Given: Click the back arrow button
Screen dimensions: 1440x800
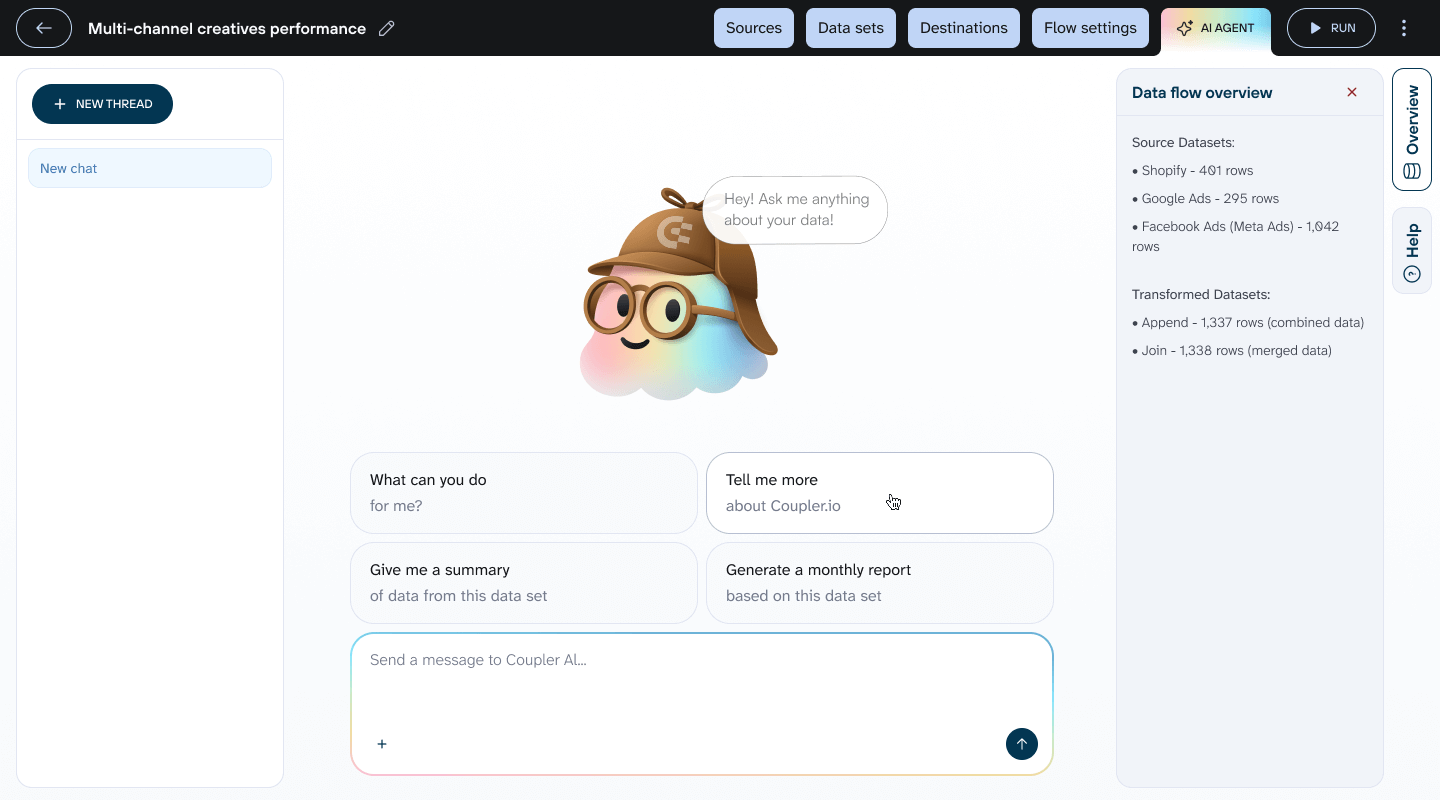Looking at the screenshot, I should [x=44, y=28].
